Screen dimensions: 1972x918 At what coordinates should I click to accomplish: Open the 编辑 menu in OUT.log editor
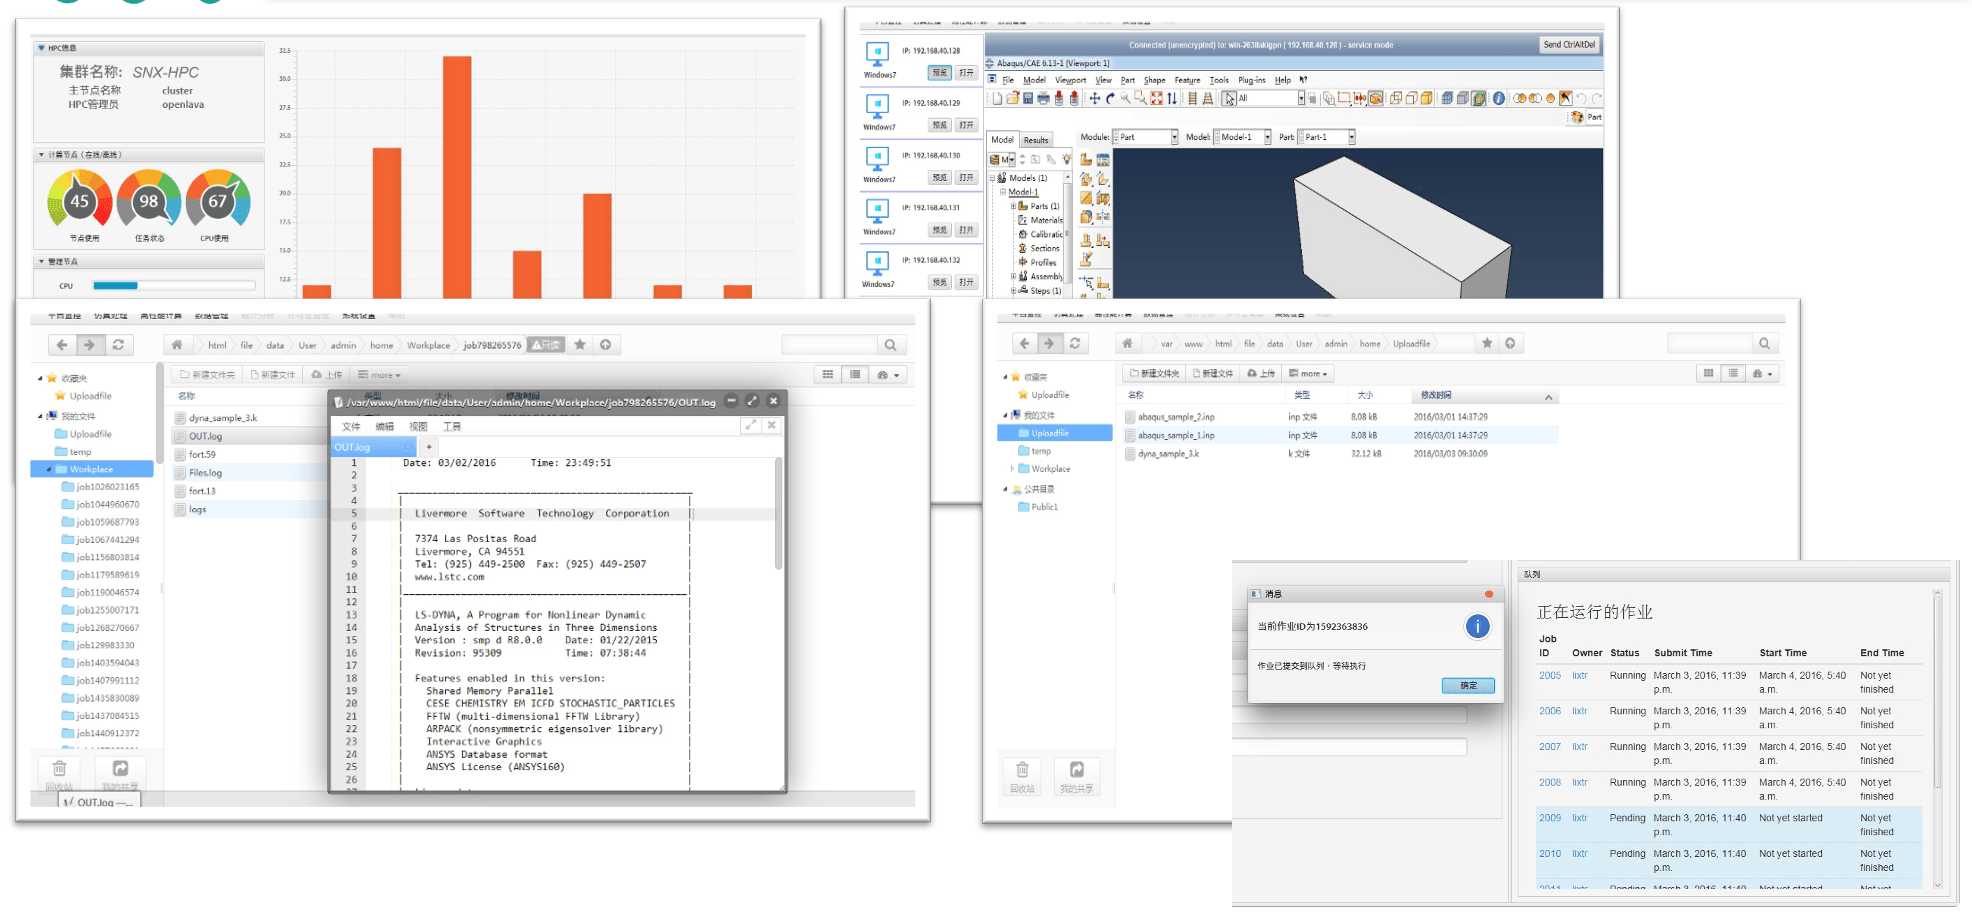384,426
